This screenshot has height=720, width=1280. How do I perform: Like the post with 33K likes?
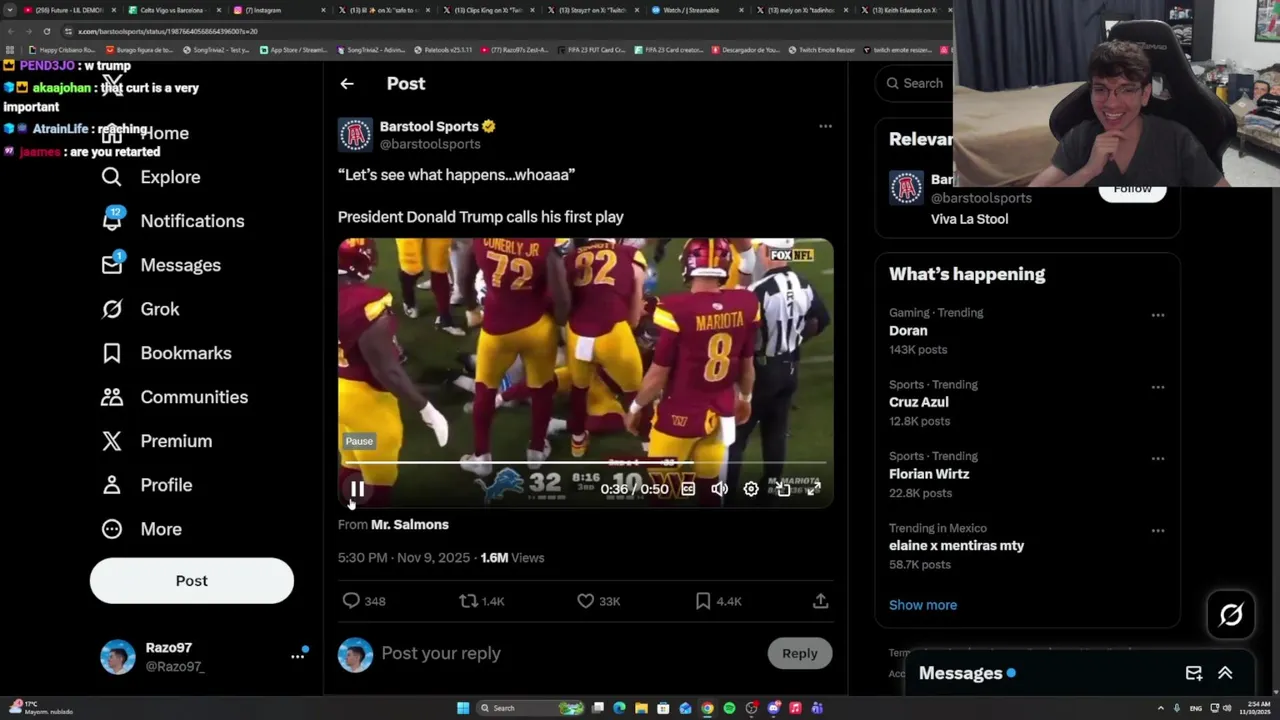pyautogui.click(x=599, y=601)
